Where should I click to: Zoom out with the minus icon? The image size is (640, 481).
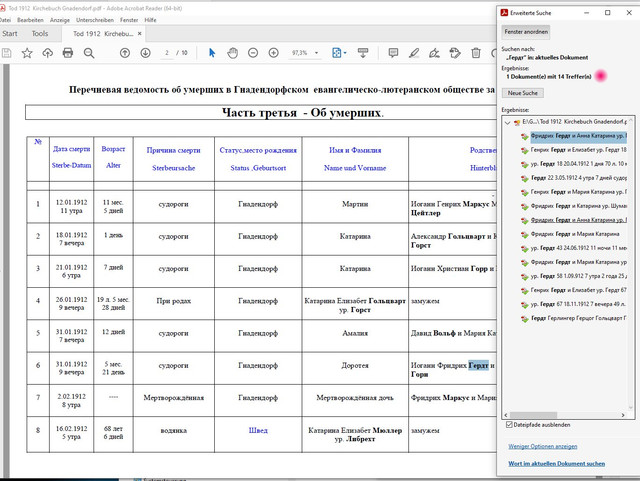pos(253,53)
